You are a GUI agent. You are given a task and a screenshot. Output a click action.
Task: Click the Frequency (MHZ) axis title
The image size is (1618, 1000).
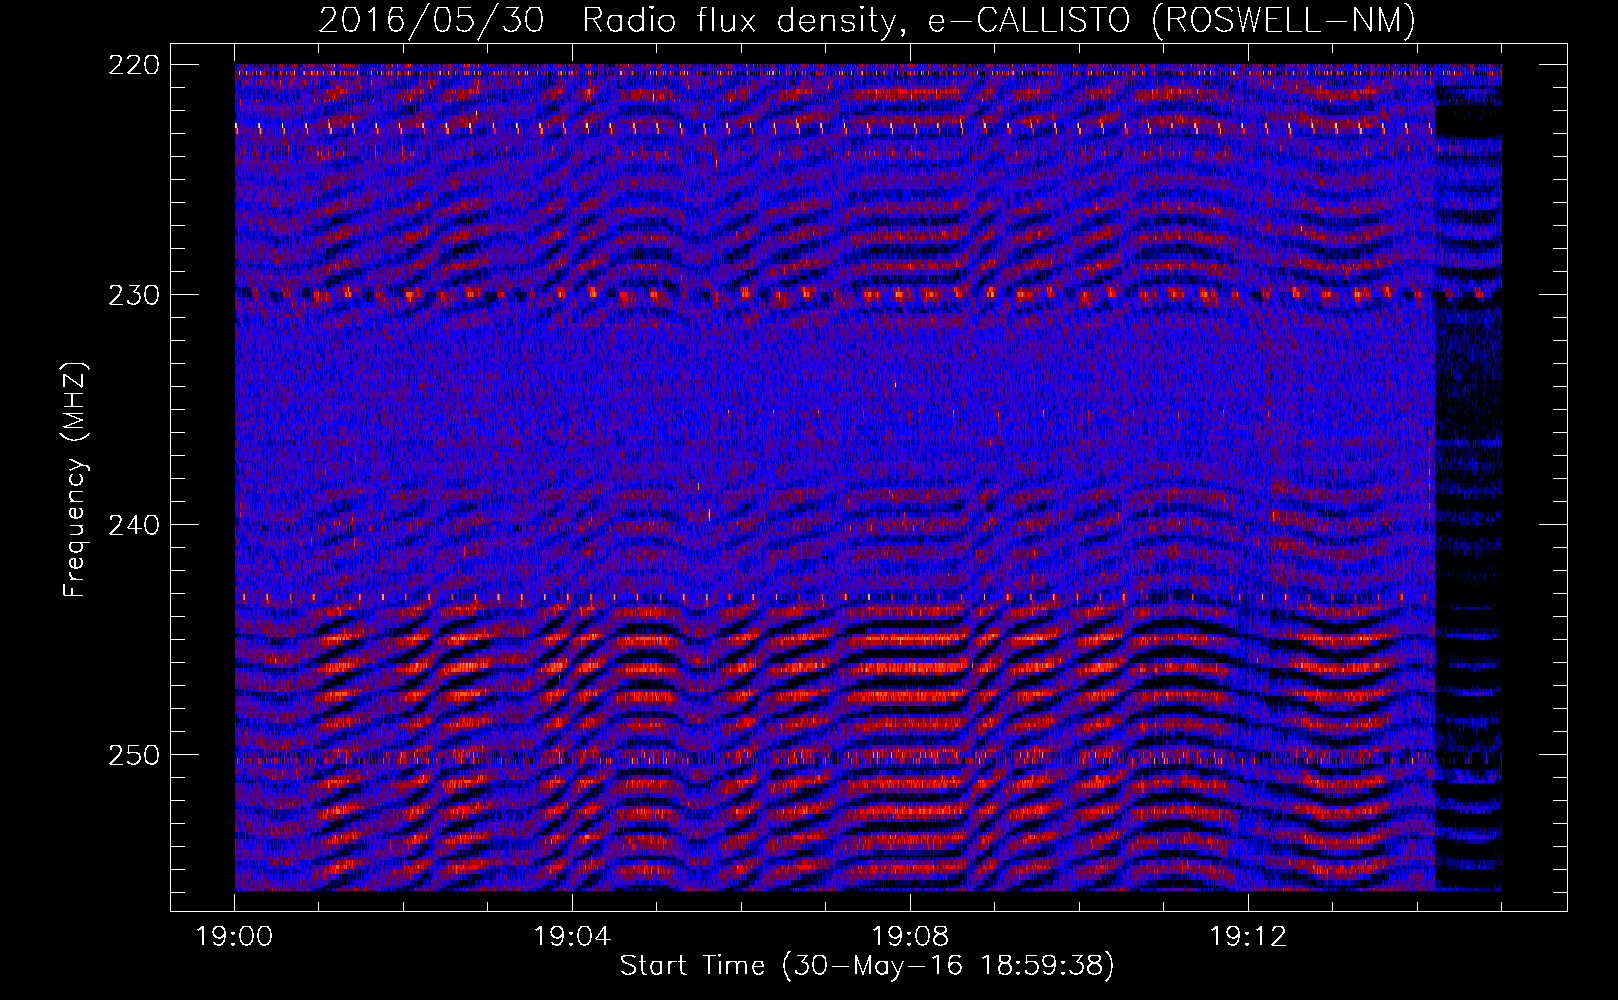tap(75, 479)
